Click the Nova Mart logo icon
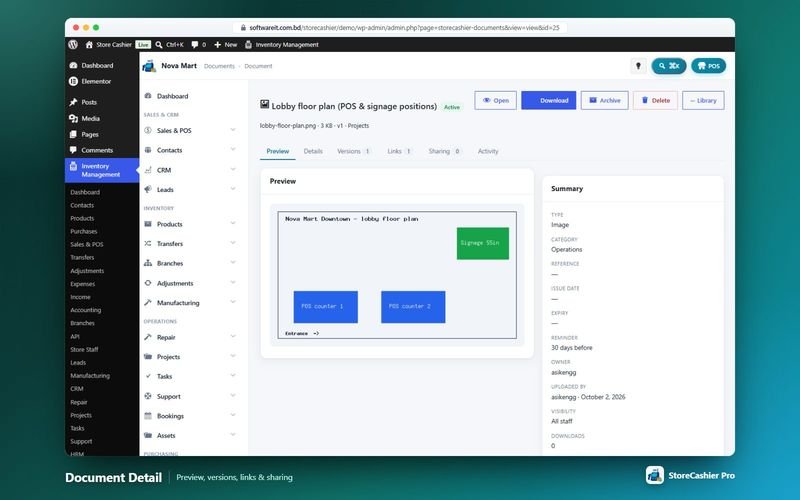This screenshot has width=800, height=500. (x=149, y=66)
